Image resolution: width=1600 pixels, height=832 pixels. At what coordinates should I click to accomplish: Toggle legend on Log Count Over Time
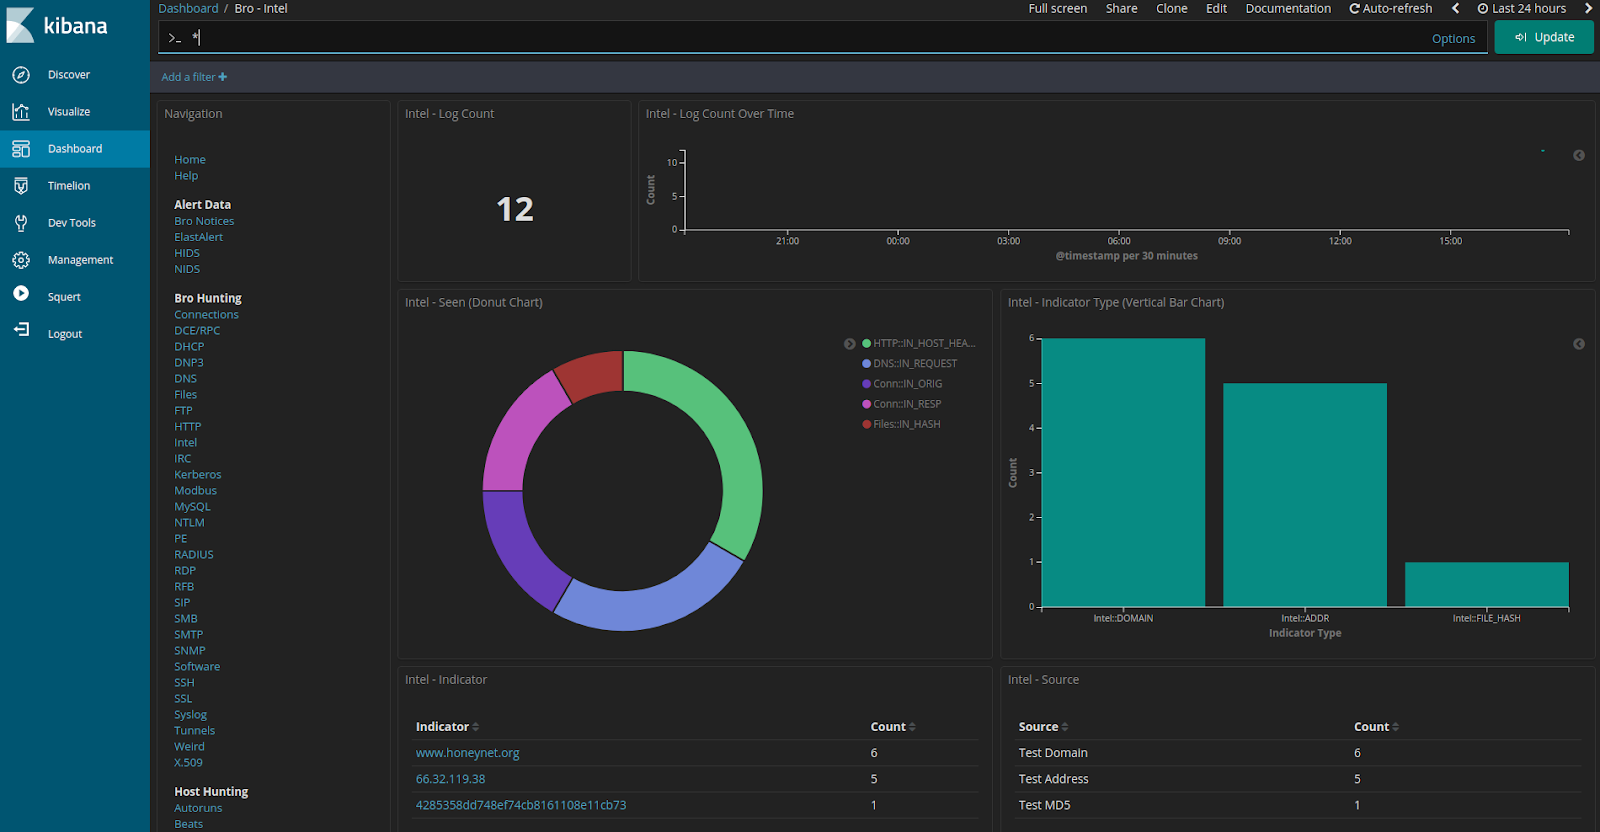[x=1579, y=155]
